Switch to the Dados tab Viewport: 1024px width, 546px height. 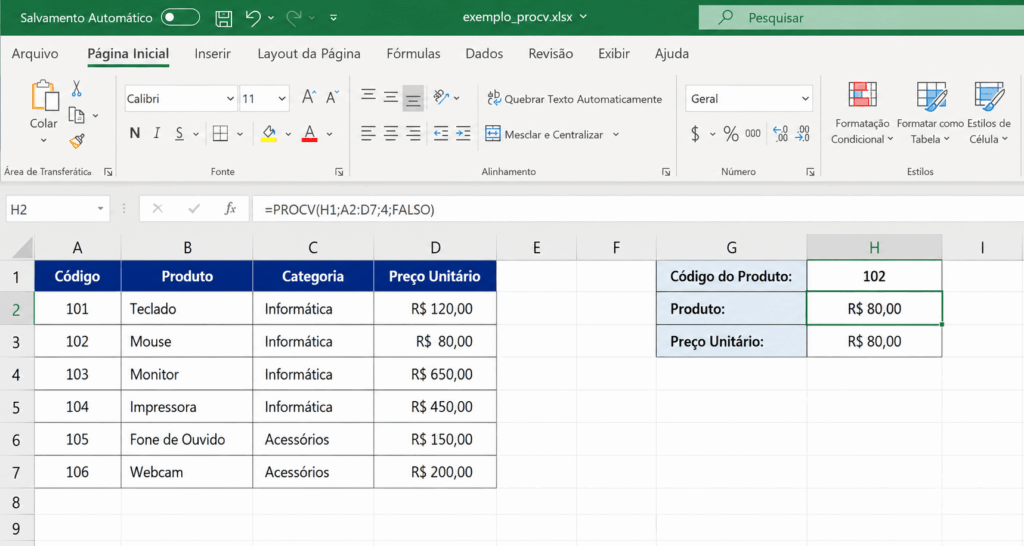[x=484, y=54]
